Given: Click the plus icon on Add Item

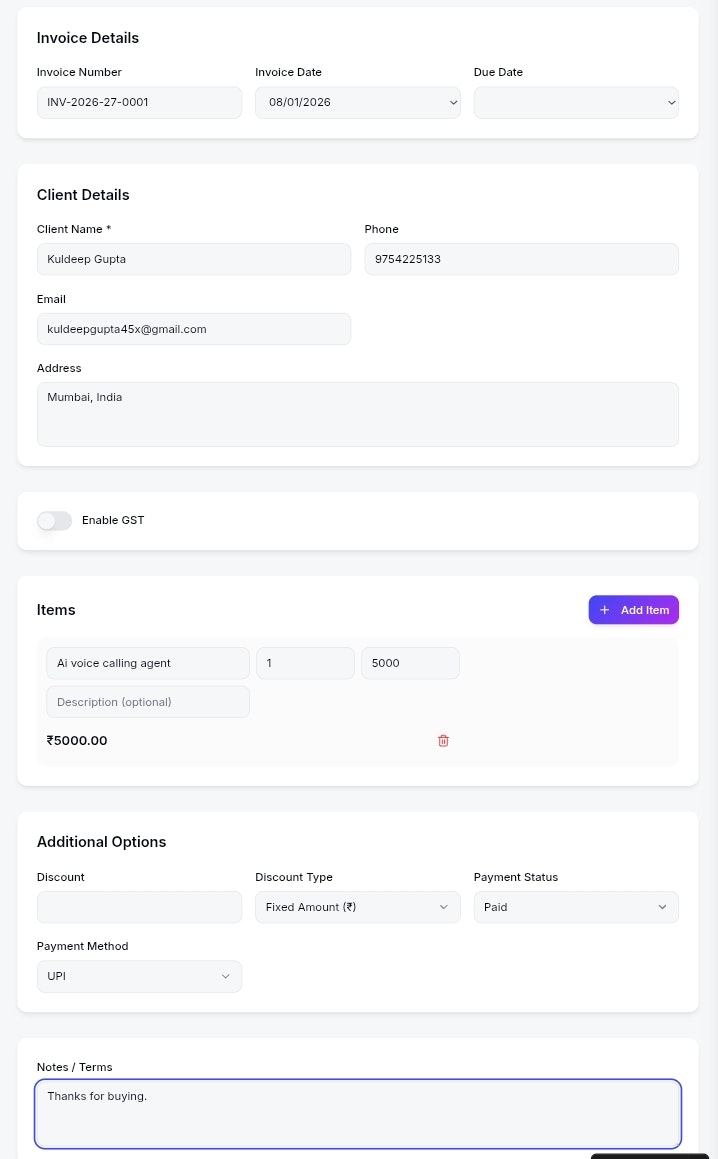Looking at the screenshot, I should click(605, 610).
